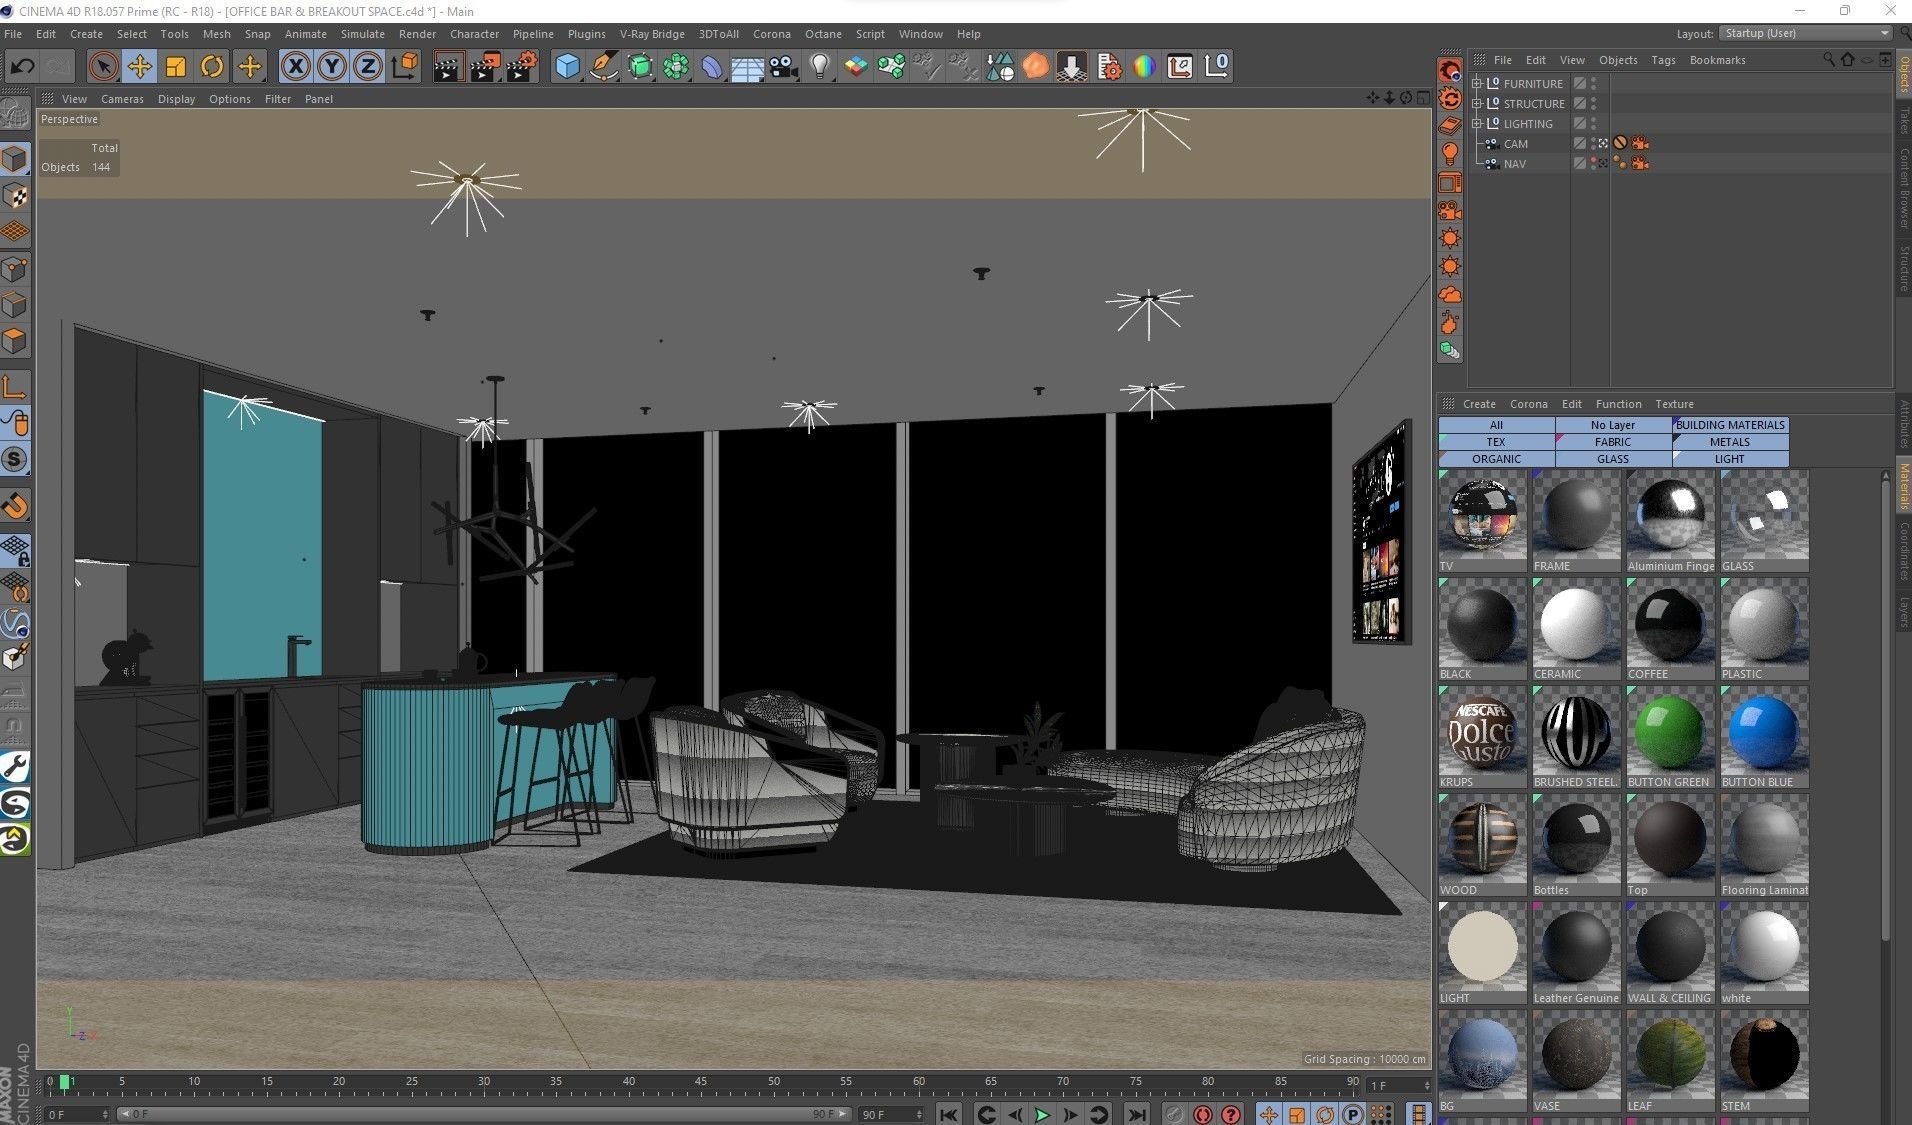Viewport: 1912px width, 1125px height.
Task: Select the BUTTON GREEN material
Action: click(1670, 738)
